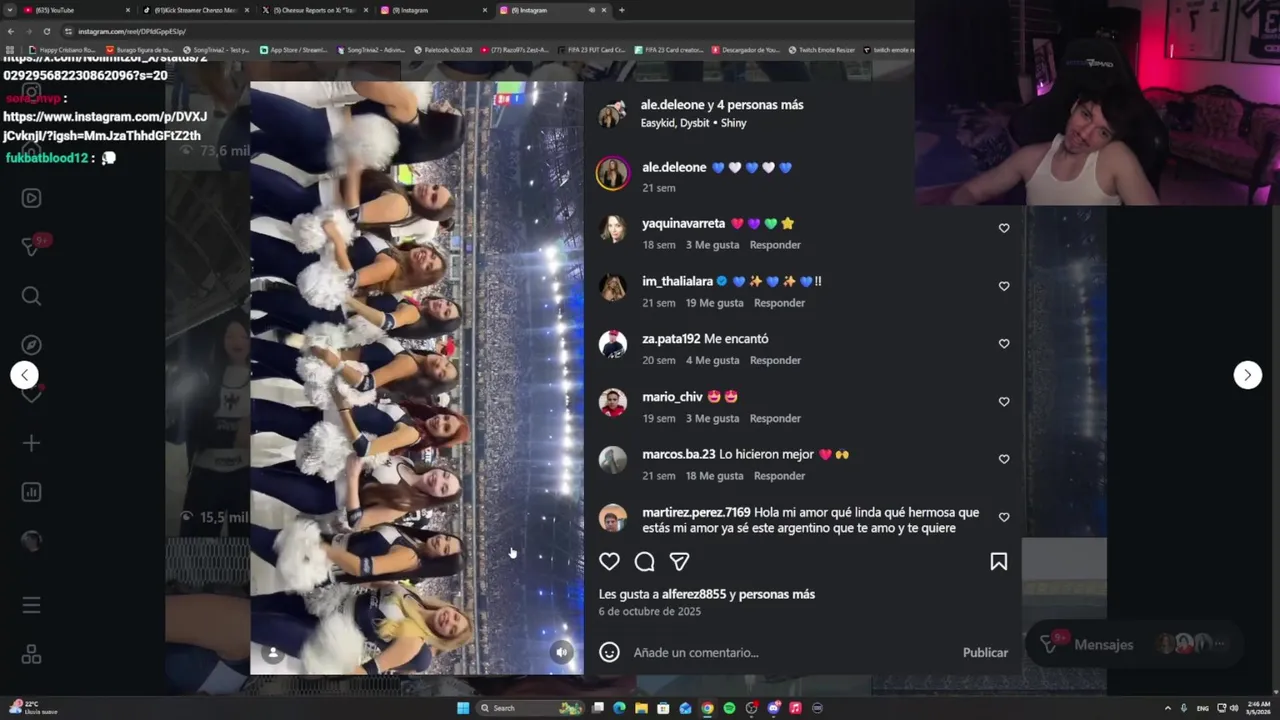Open the Windows Start menu

click(x=462, y=708)
